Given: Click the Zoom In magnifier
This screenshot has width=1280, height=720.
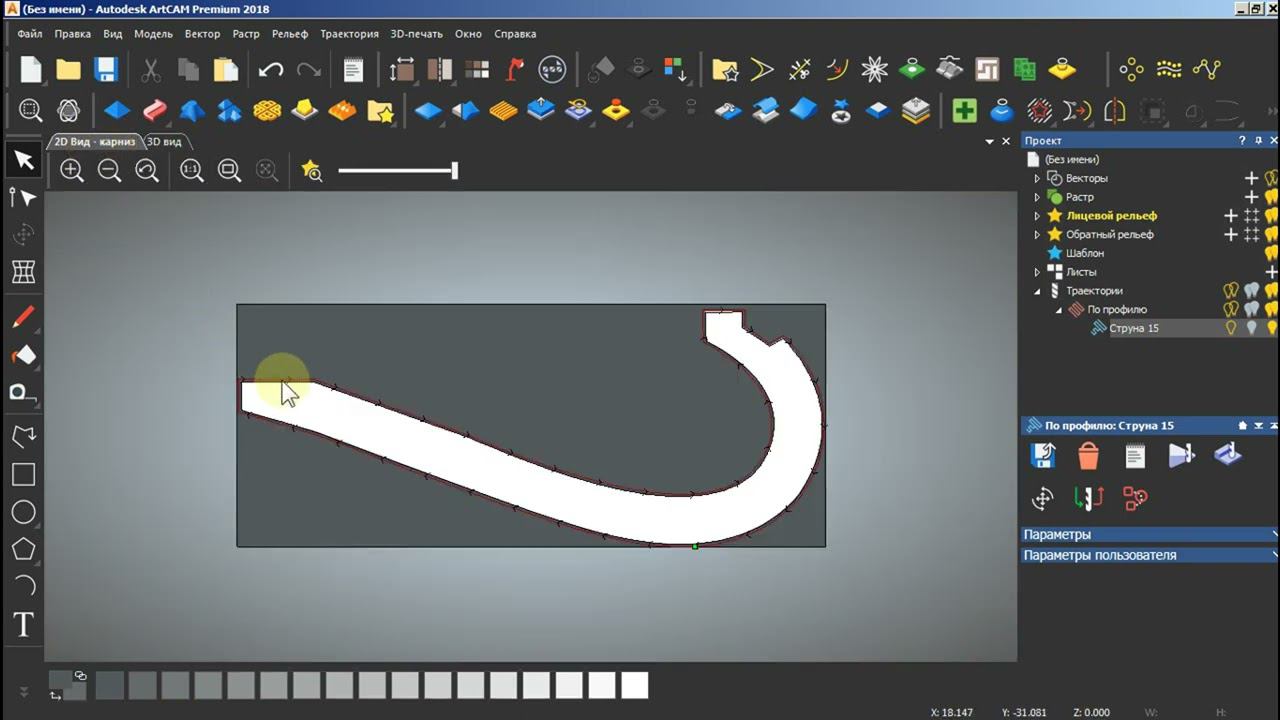Looking at the screenshot, I should click(72, 170).
